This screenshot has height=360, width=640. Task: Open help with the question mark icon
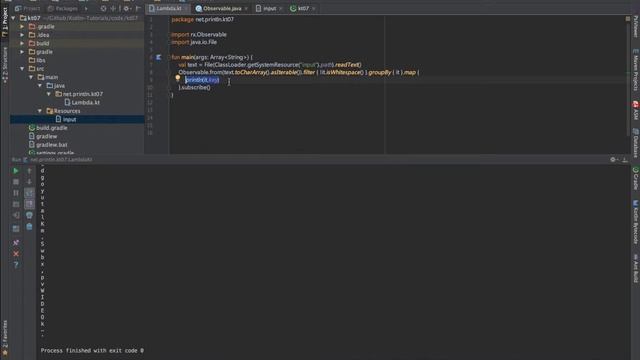[16, 265]
